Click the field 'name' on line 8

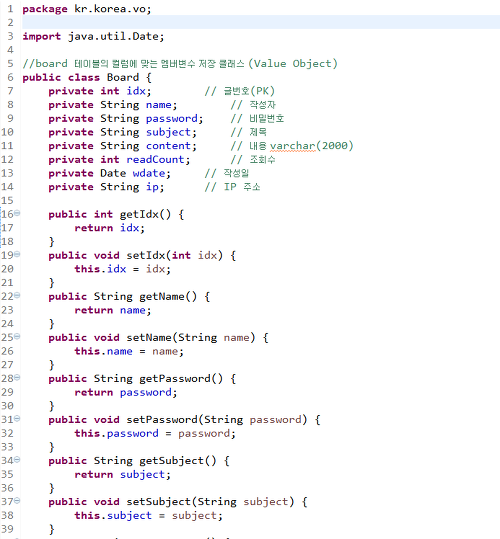click(159, 105)
